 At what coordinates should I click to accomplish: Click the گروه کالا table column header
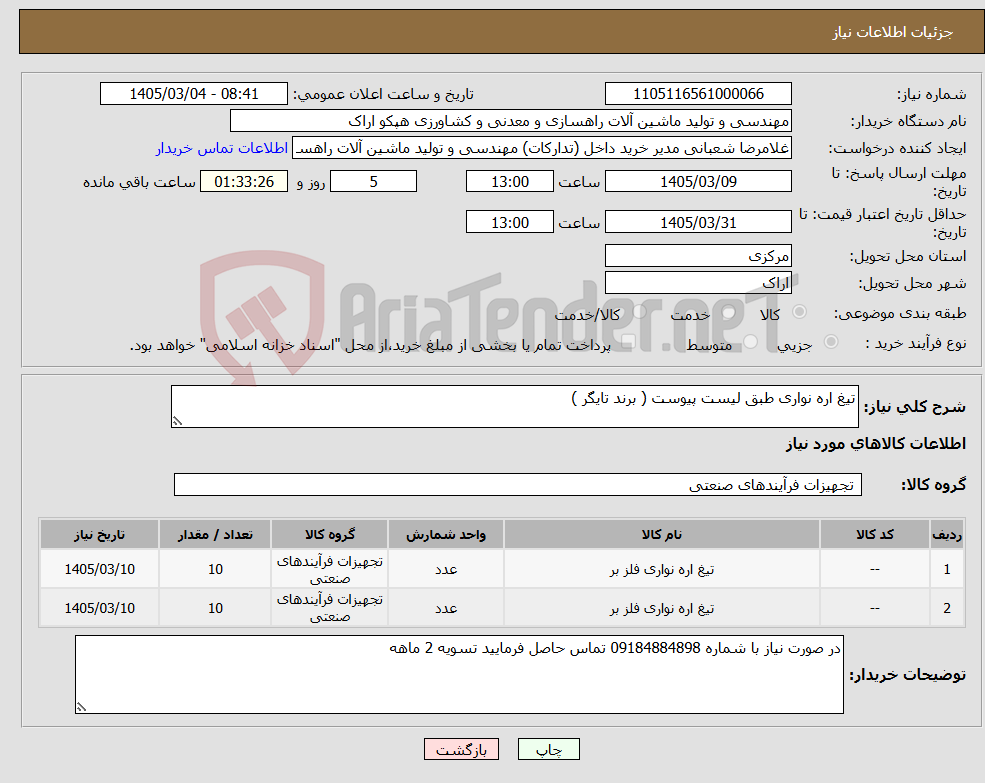tap(329, 534)
